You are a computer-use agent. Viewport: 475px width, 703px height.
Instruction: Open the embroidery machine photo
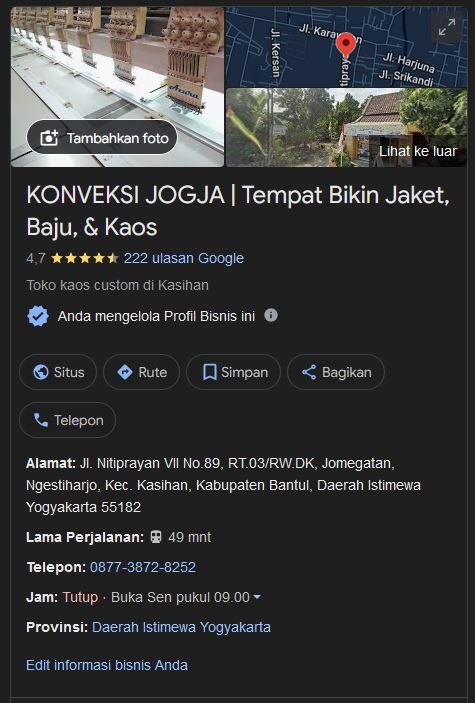point(118,87)
